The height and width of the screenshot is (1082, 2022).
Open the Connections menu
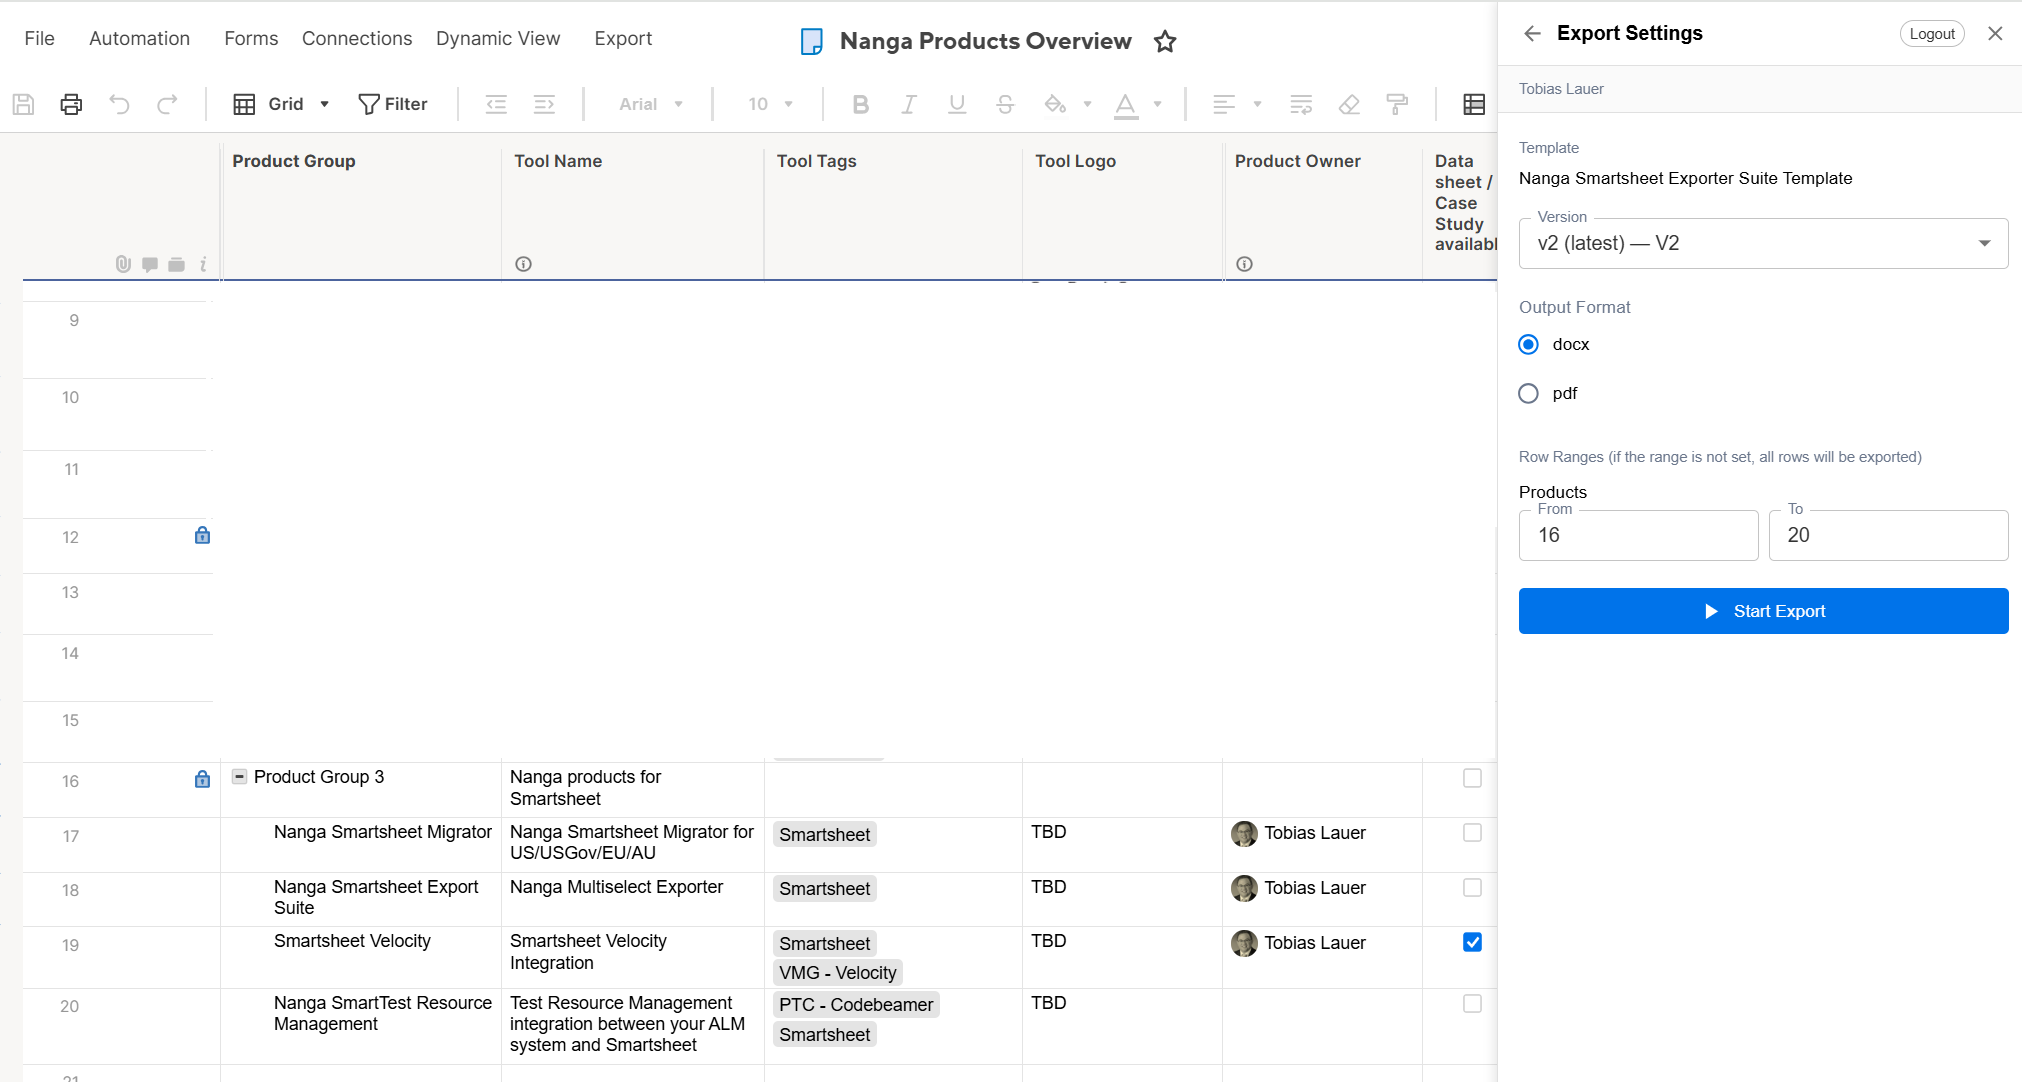[357, 38]
